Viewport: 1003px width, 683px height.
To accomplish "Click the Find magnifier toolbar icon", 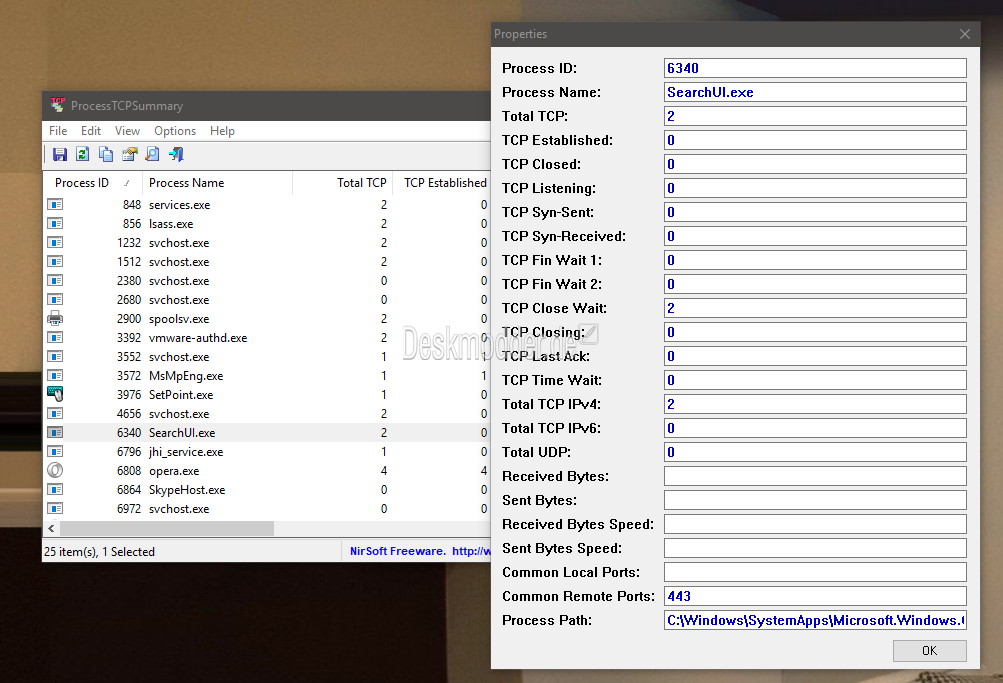I will point(152,154).
